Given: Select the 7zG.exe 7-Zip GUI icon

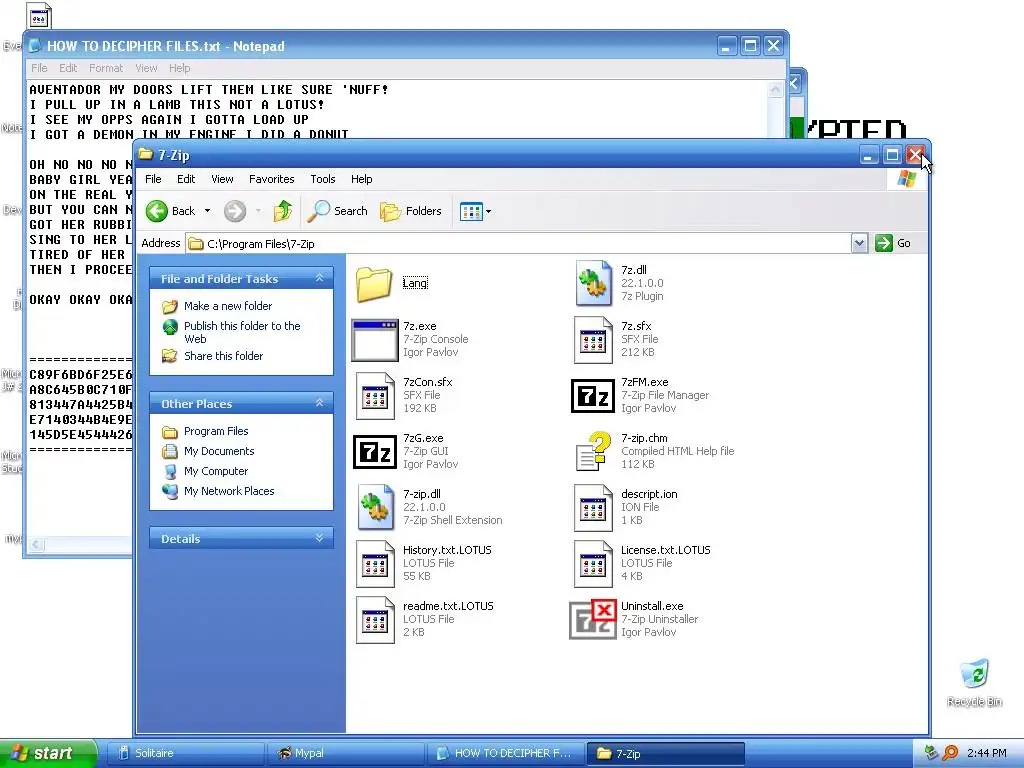Looking at the screenshot, I should (x=375, y=452).
